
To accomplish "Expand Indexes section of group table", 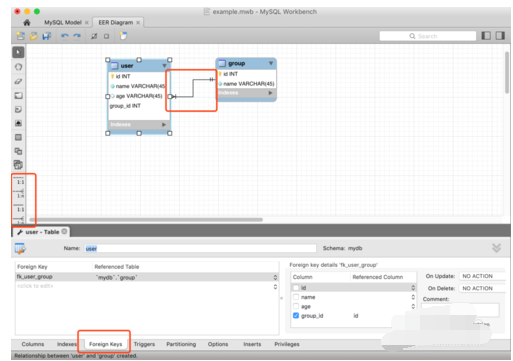I will [270, 93].
